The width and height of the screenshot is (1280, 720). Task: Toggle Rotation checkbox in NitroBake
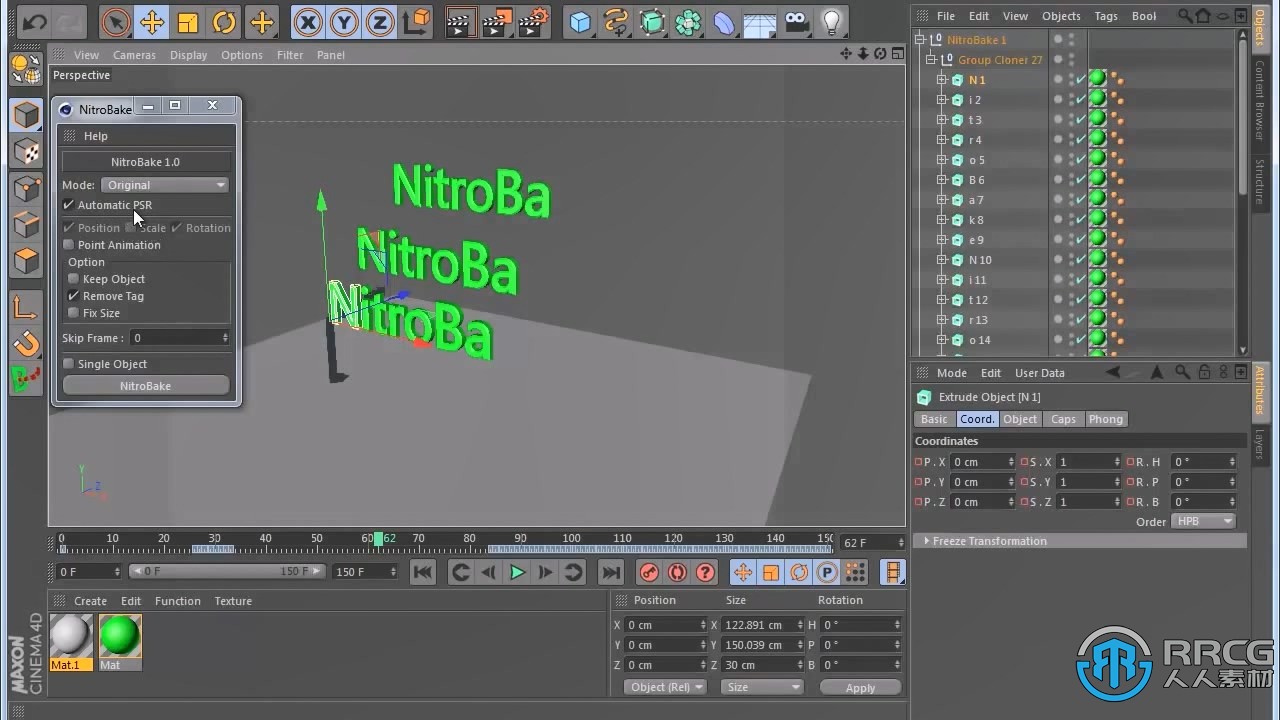[x=177, y=228]
